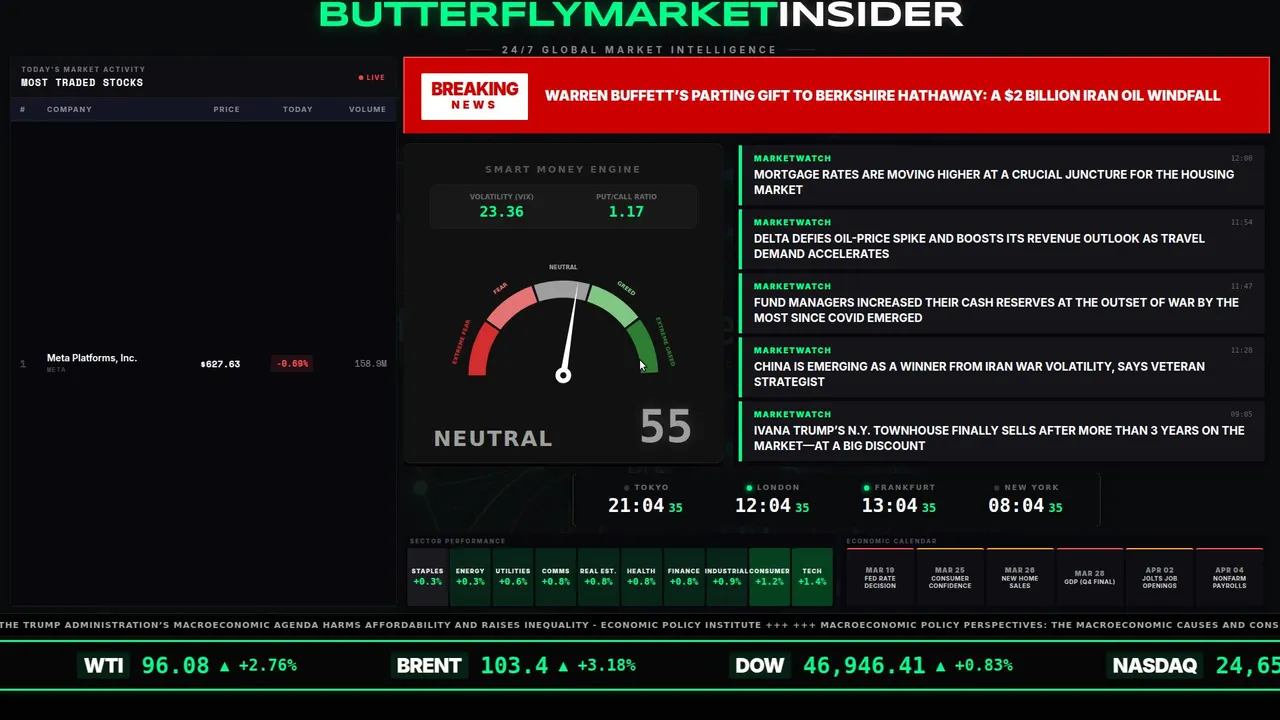Open the mortgage rates MarketWatch story
Image resolution: width=1280 pixels, height=720 pixels.
[1002, 174]
